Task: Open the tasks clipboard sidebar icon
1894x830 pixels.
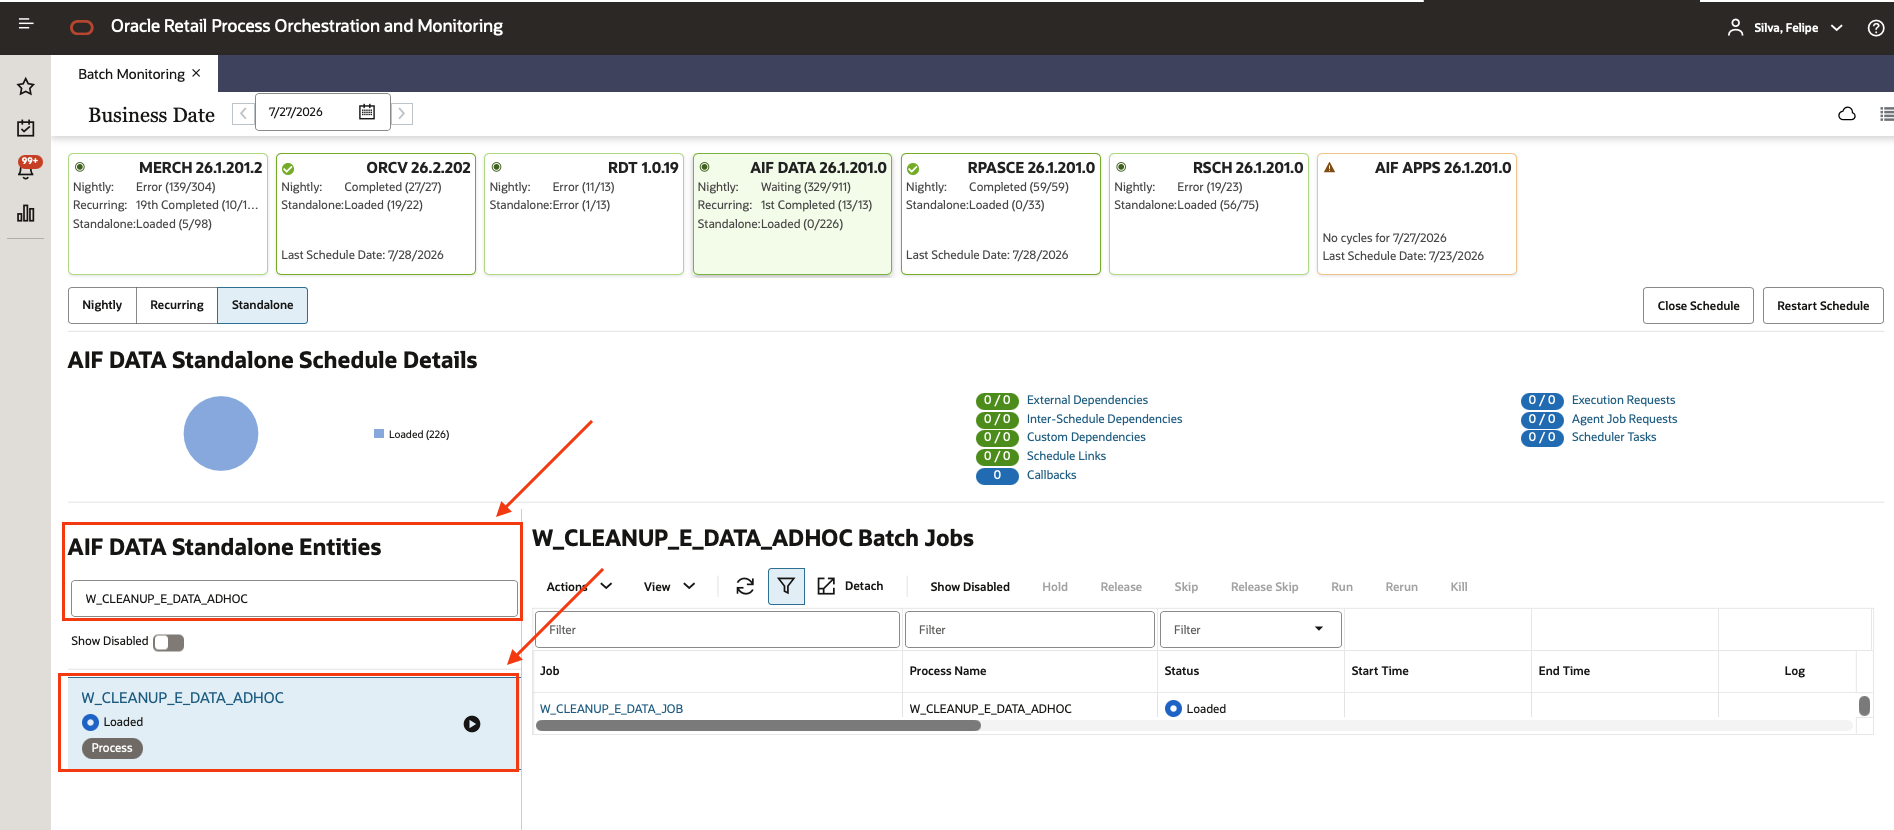Action: 26,128
